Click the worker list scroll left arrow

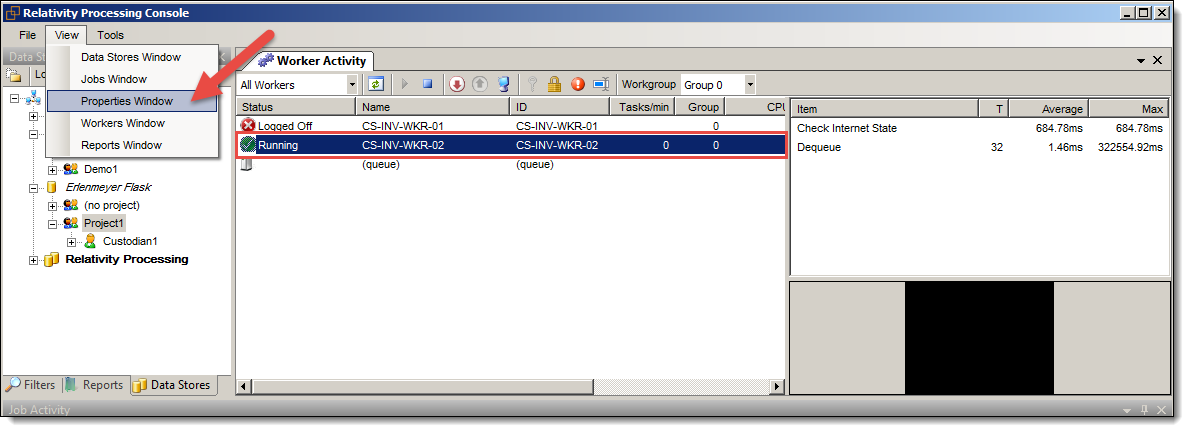pos(244,387)
